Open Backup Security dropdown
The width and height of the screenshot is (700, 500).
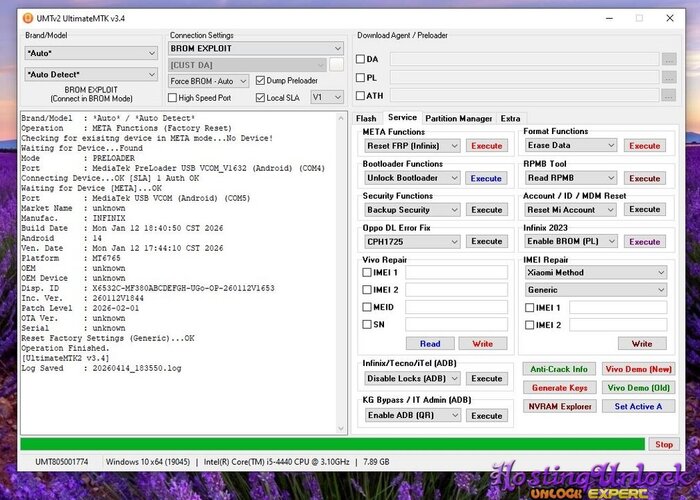412,210
